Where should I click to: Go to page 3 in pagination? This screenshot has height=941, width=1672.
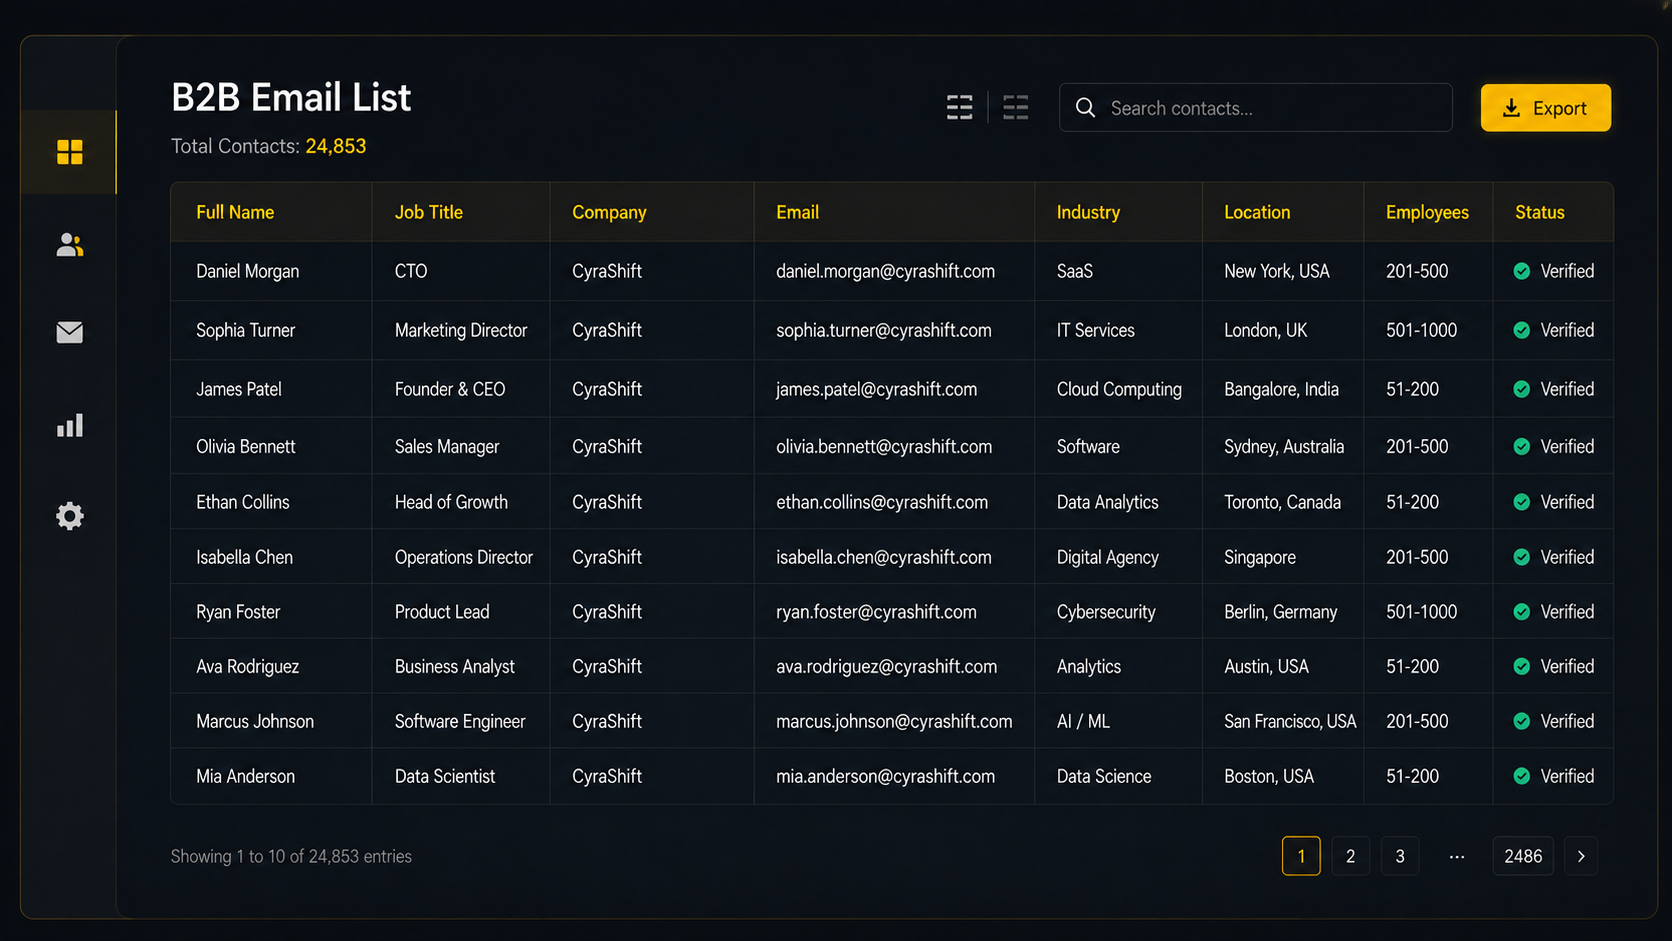(1400, 856)
